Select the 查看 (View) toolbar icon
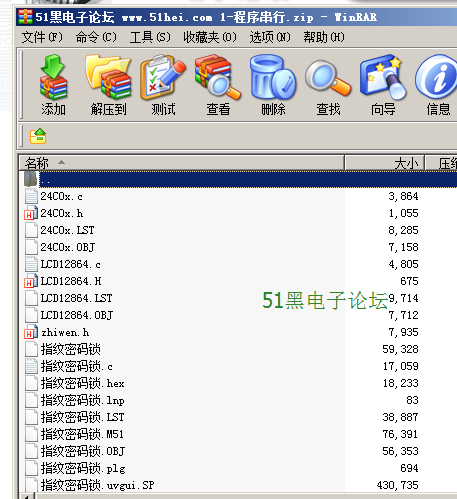The height and width of the screenshot is (499, 457). coord(218,85)
